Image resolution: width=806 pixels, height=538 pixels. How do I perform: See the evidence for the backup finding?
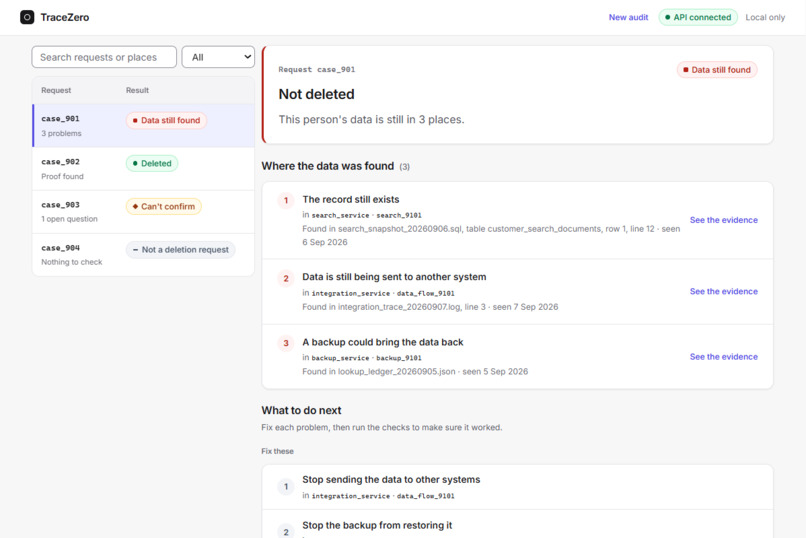[723, 357]
